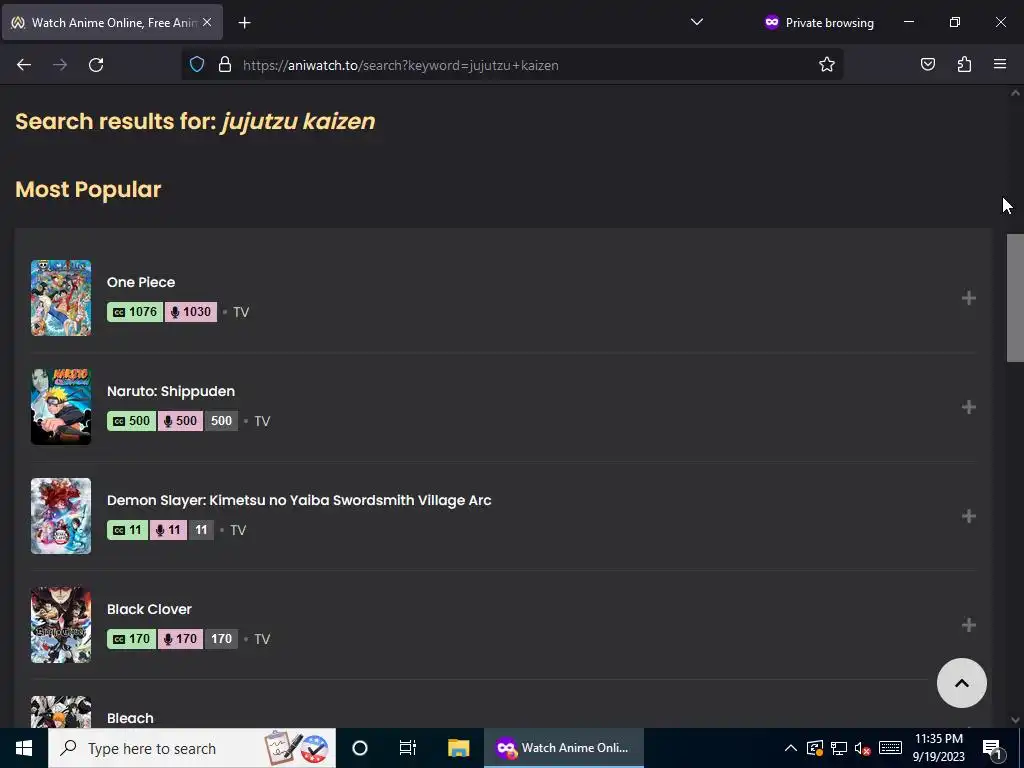Image resolution: width=1024 pixels, height=768 pixels.
Task: Open the touch keyboard tray icon
Action: (891, 748)
